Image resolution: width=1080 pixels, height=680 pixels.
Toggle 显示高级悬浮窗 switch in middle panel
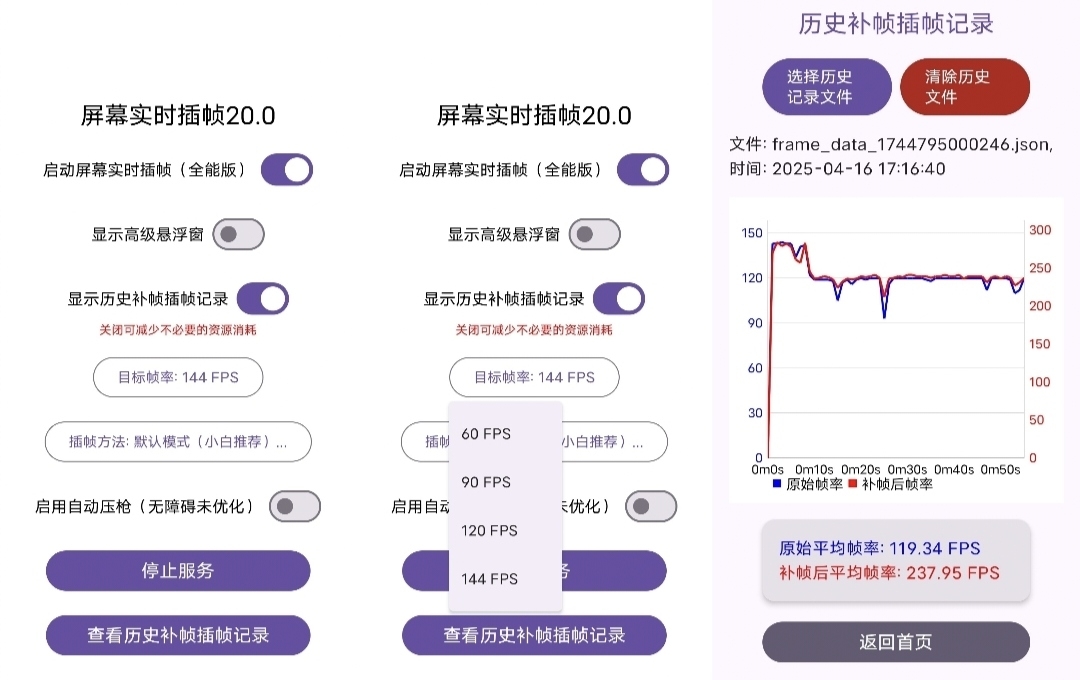[x=594, y=234]
